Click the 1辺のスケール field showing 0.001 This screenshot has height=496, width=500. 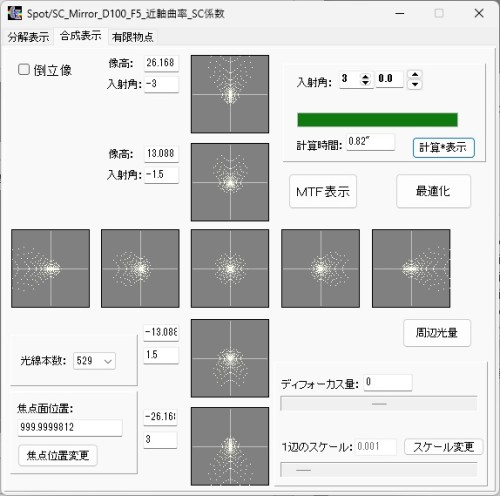(x=376, y=447)
